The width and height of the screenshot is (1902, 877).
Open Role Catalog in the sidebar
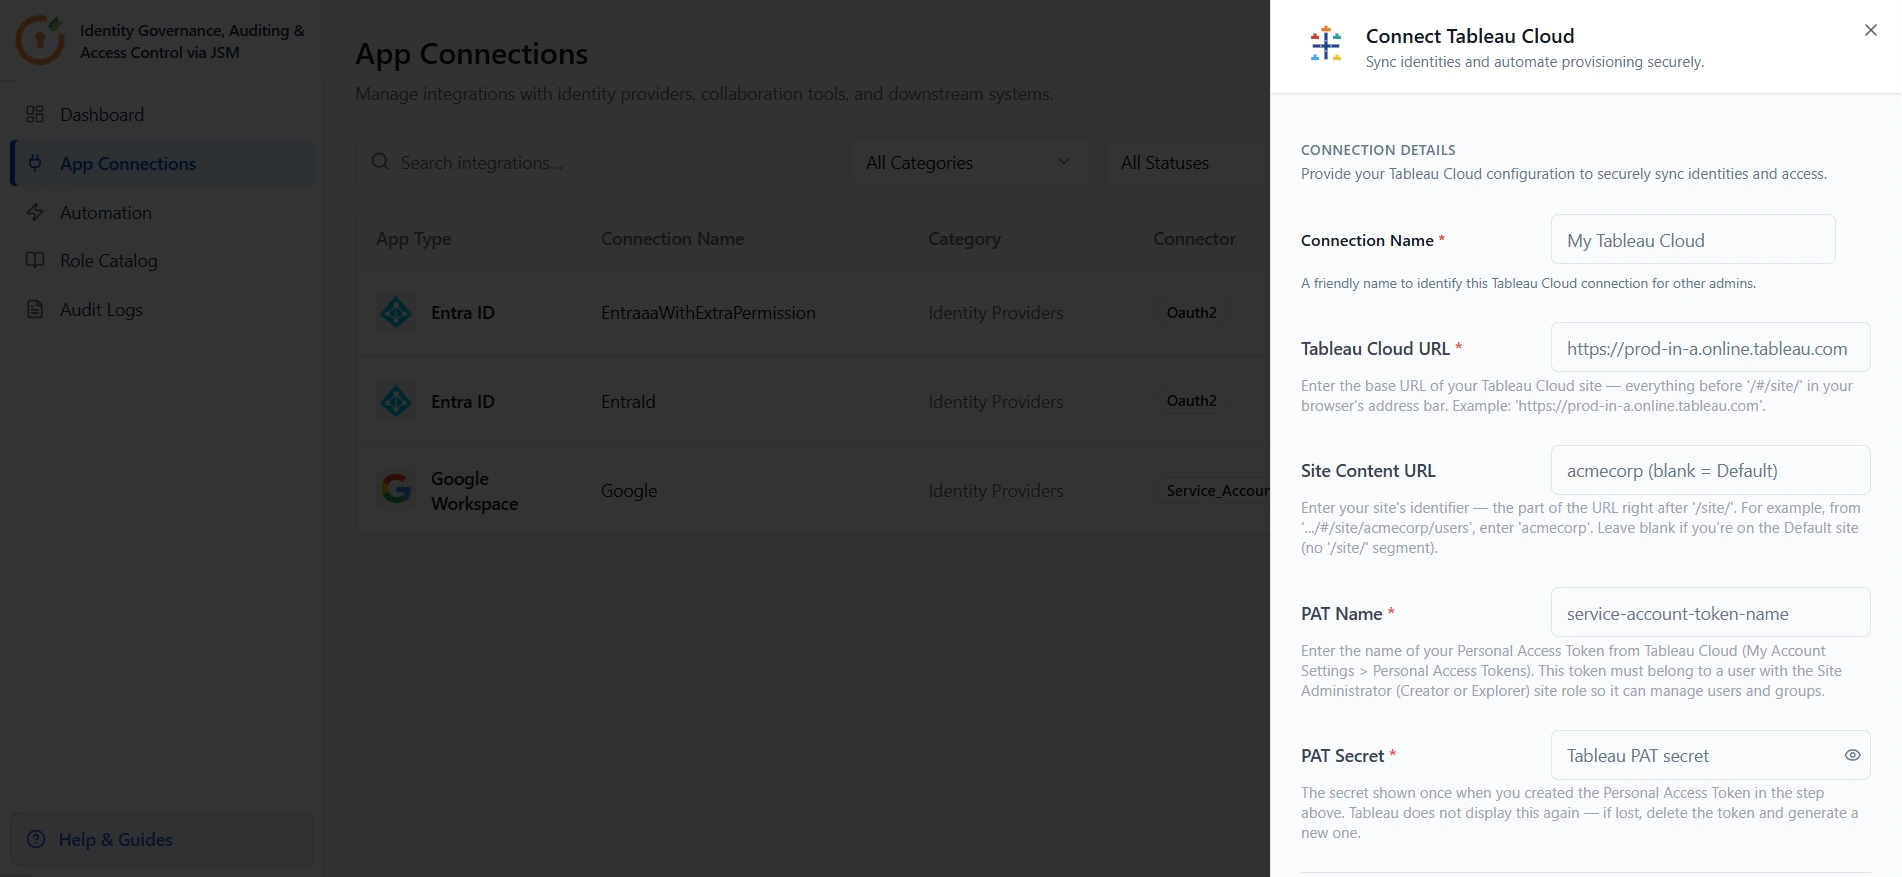[x=162, y=260]
